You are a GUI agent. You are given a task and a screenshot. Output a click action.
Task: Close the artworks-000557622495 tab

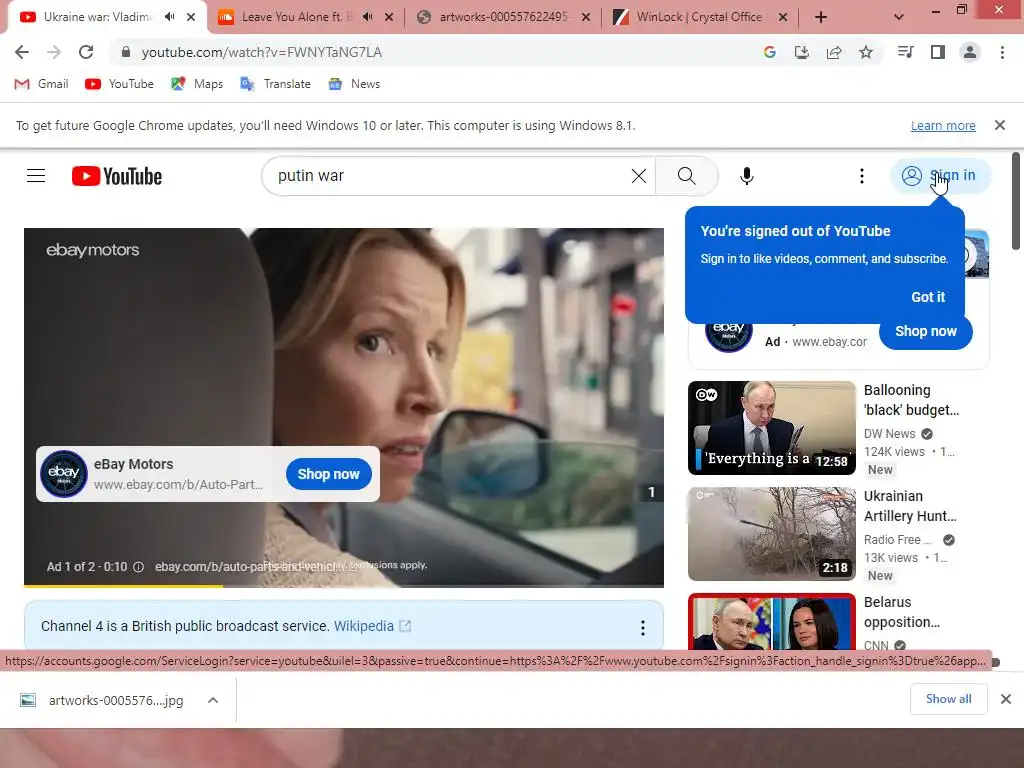(x=586, y=18)
